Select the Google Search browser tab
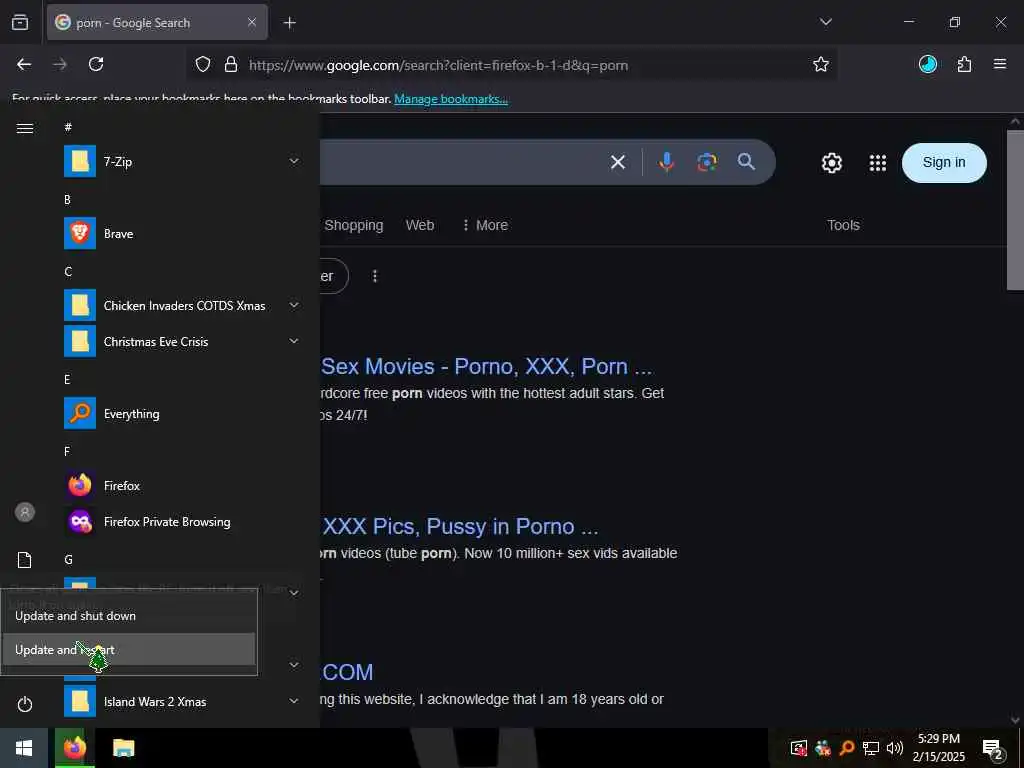Viewport: 1024px width, 768px height. pyautogui.click(x=157, y=23)
